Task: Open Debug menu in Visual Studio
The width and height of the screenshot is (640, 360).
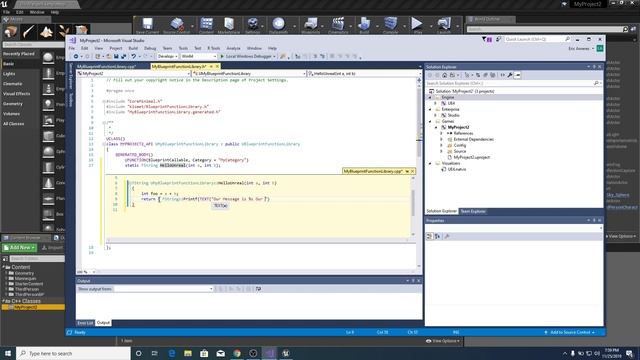Action: [x=150, y=48]
